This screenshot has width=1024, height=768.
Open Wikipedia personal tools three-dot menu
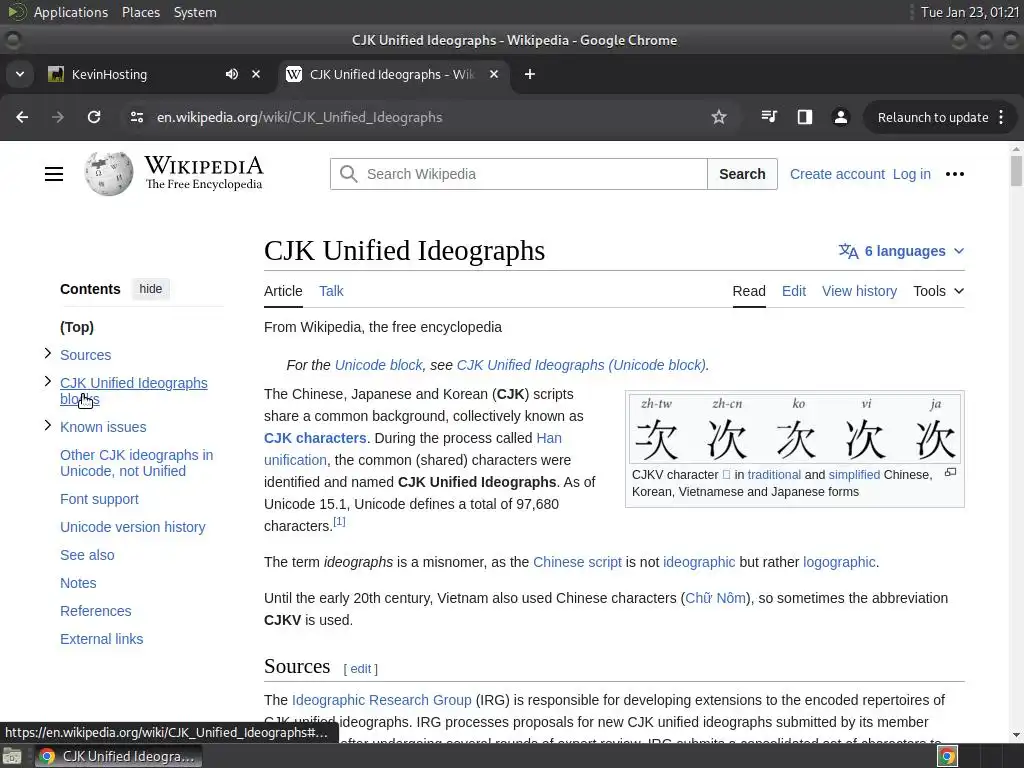click(955, 174)
